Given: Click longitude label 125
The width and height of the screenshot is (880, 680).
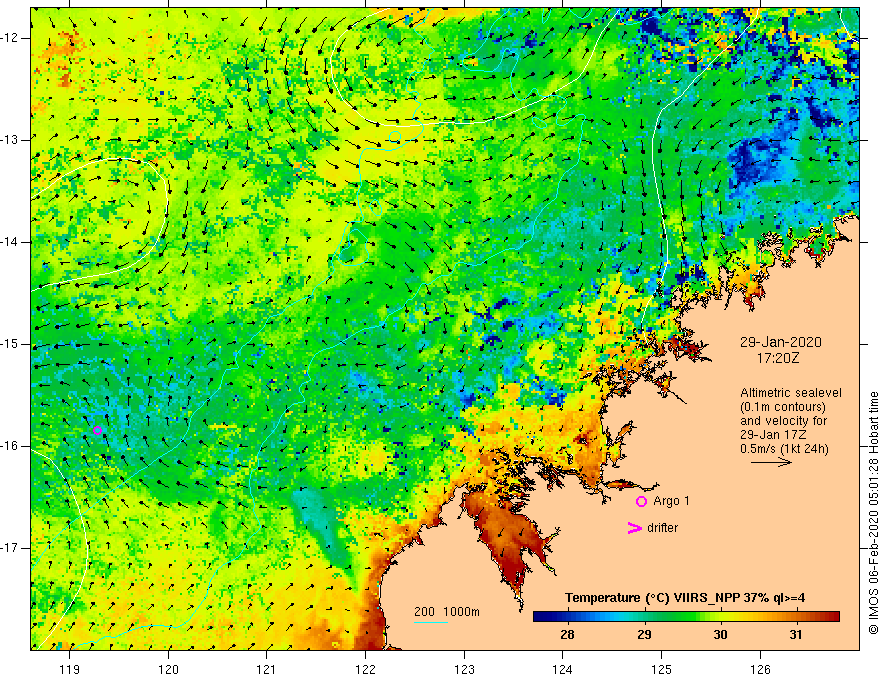Looking at the screenshot, I should pyautogui.click(x=662, y=669).
